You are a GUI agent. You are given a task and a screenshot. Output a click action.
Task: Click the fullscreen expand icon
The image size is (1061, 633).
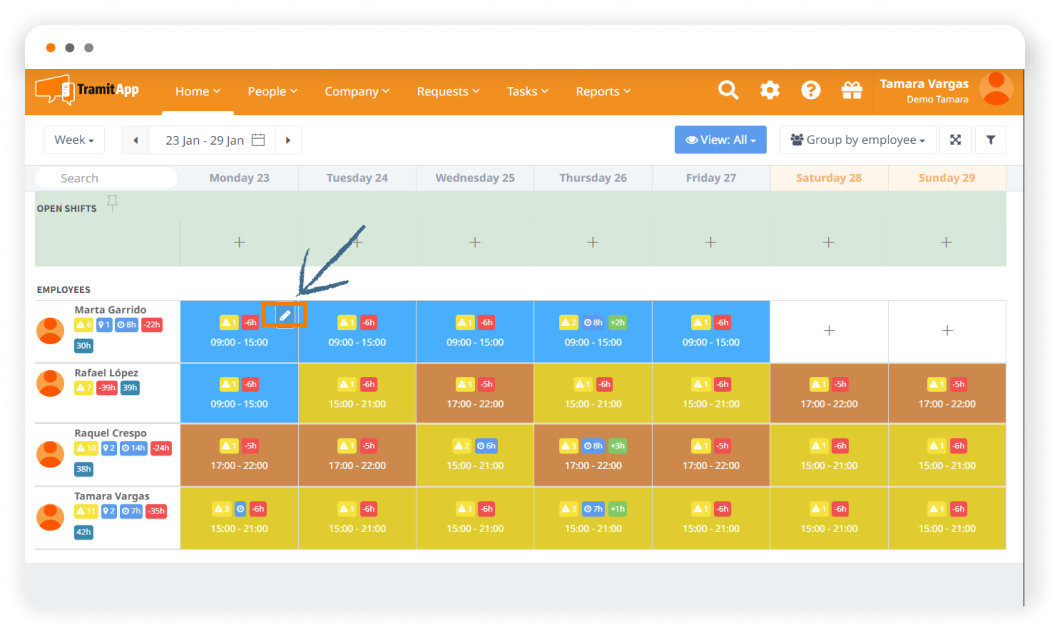955,140
